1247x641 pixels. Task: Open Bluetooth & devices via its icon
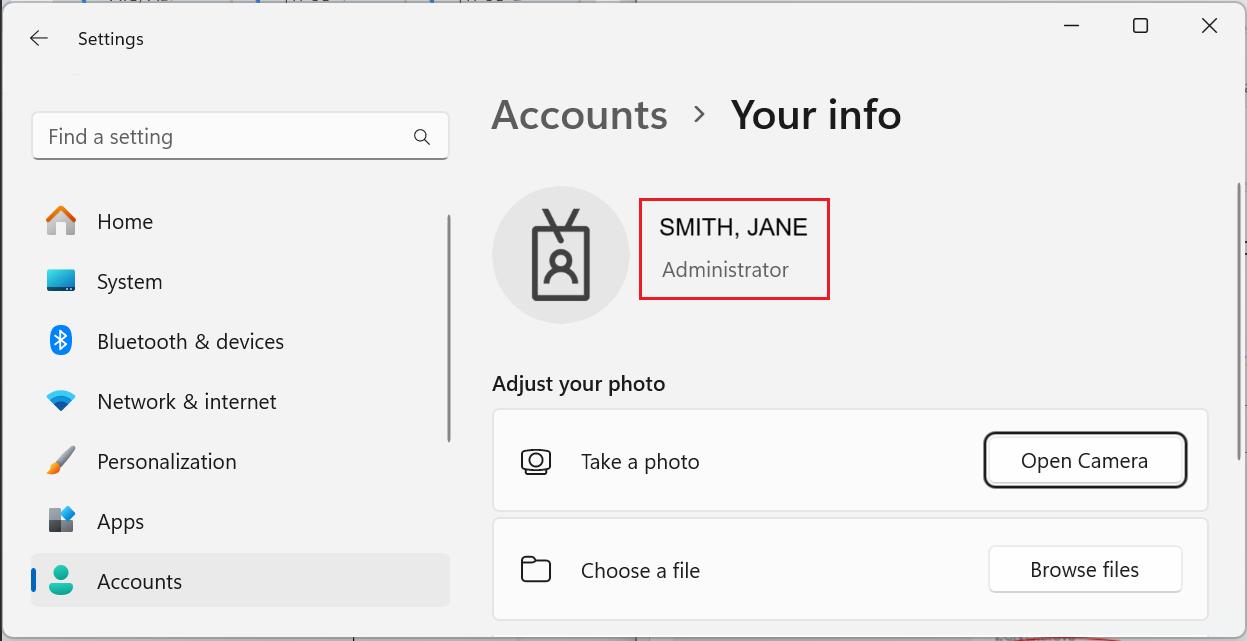61,341
